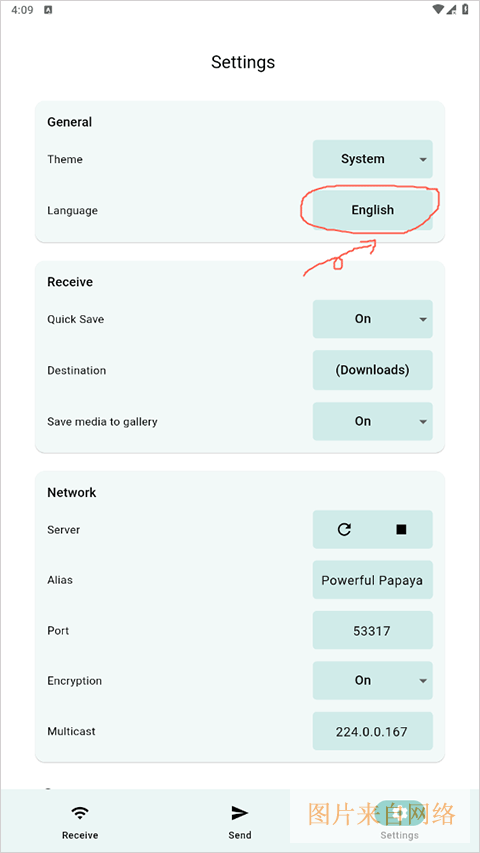Open the Receive tab wifi icon
Screen dimensions: 480x853
pos(80,813)
